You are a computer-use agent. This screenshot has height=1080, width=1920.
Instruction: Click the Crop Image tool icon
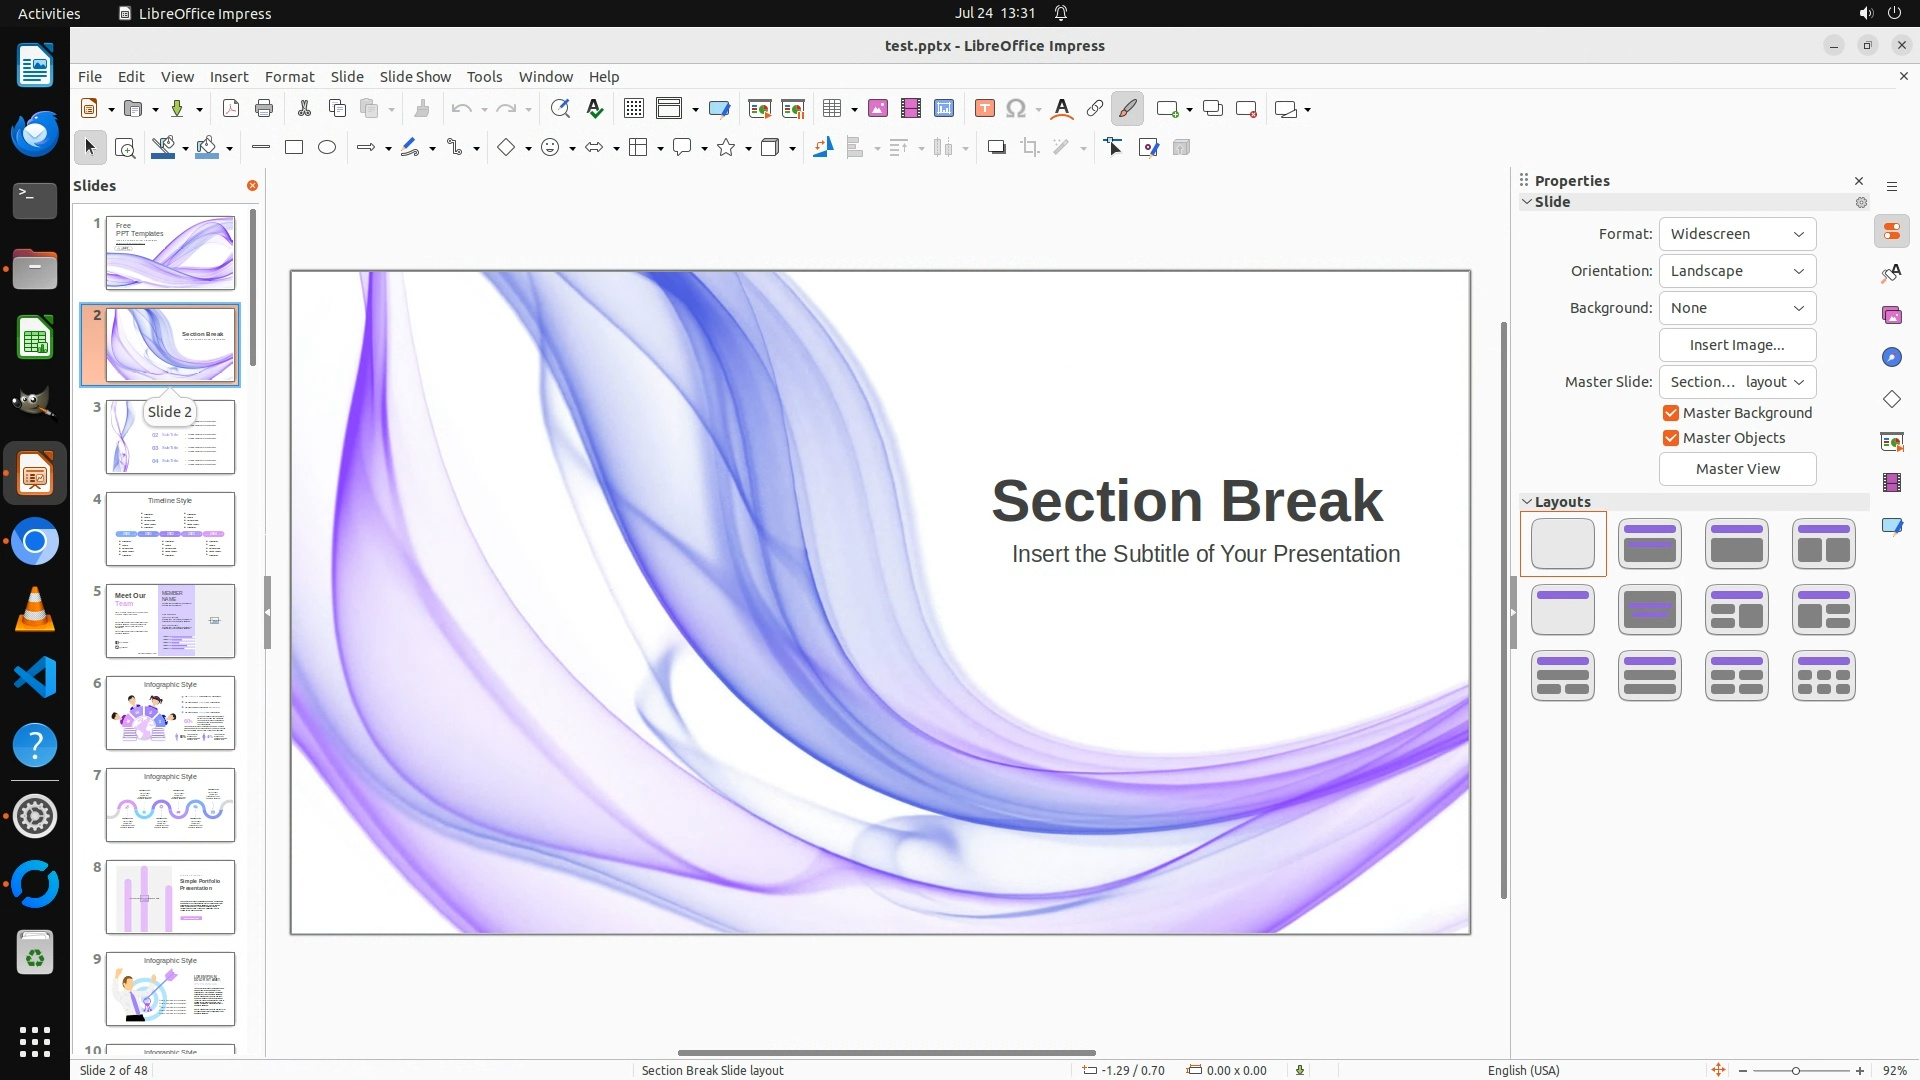point(1029,148)
